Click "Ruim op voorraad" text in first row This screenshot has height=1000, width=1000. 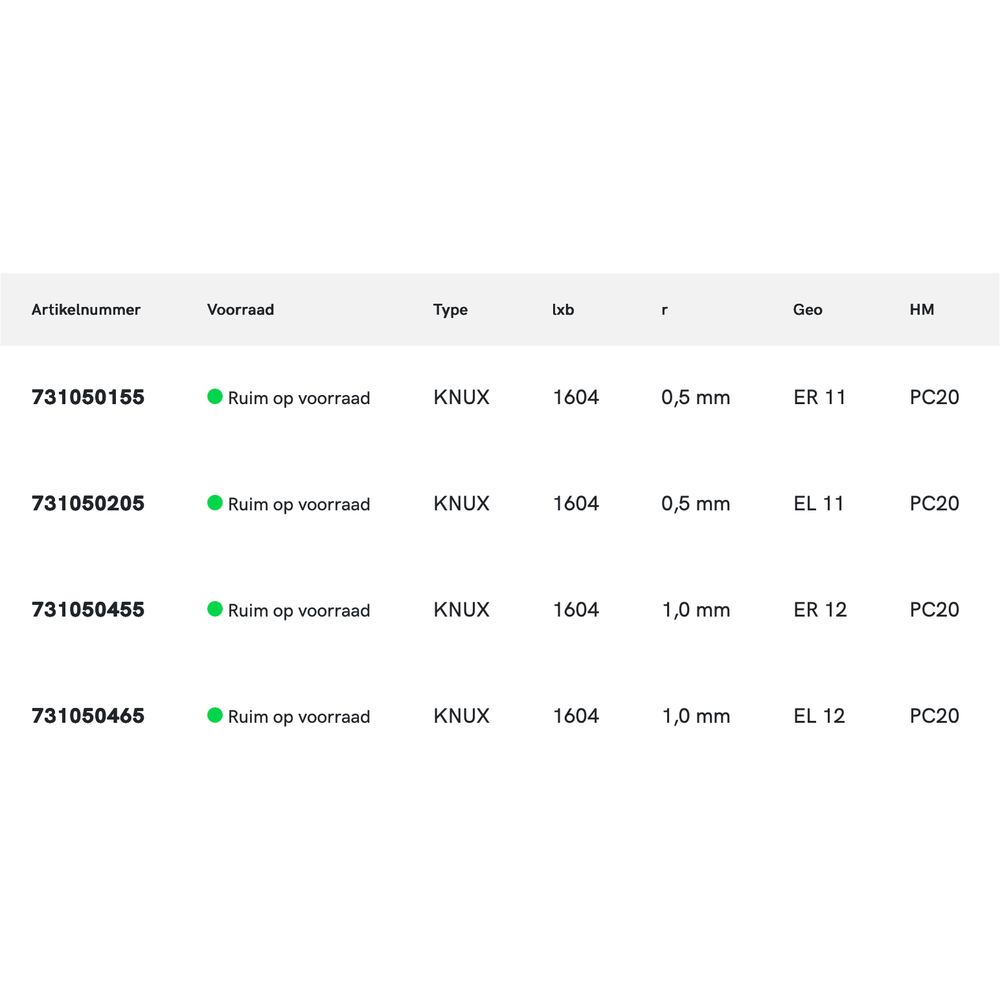click(x=299, y=398)
